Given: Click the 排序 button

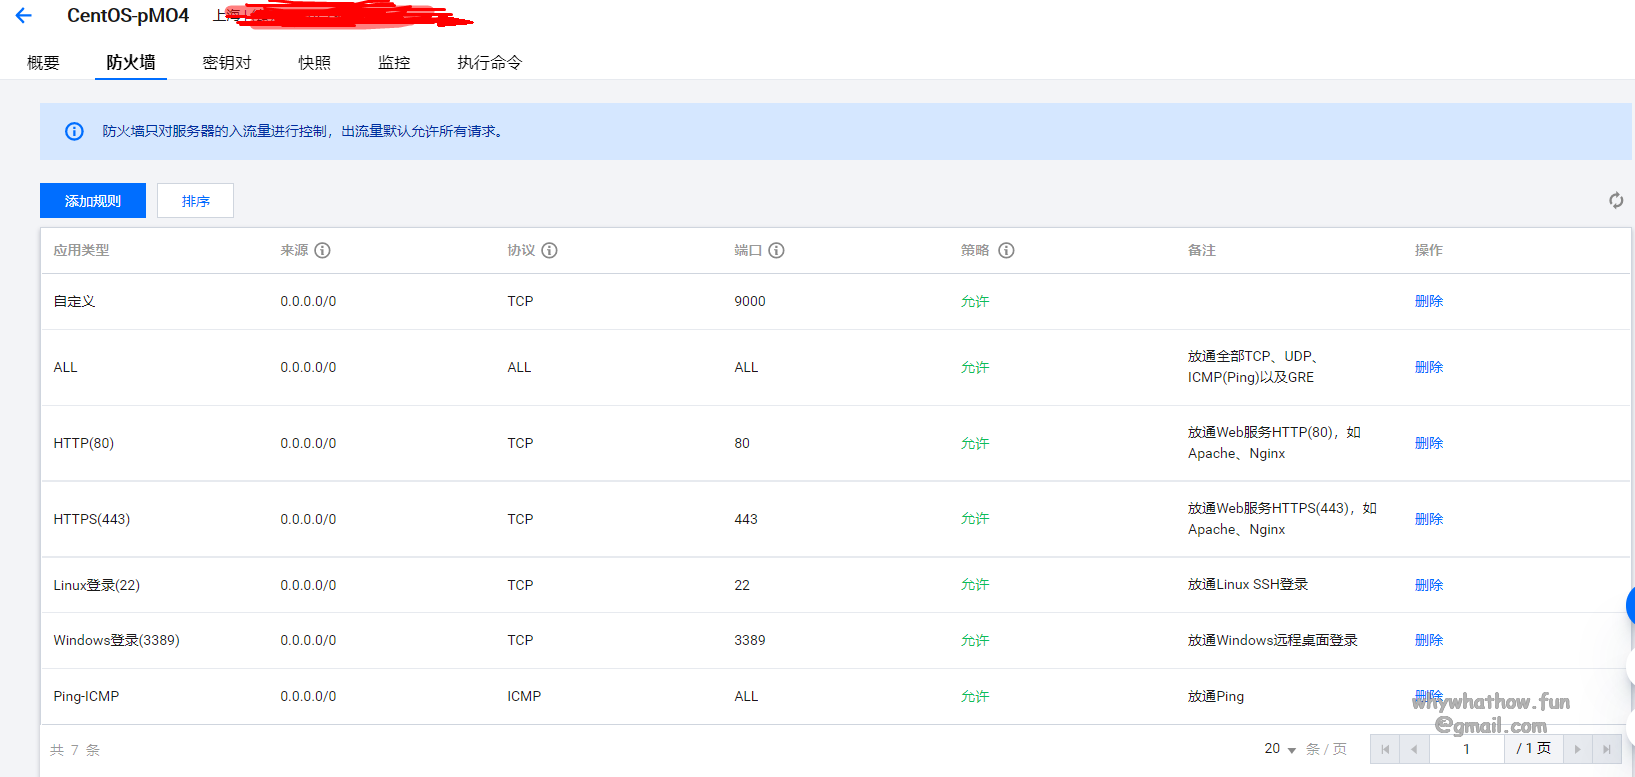Looking at the screenshot, I should (x=195, y=201).
